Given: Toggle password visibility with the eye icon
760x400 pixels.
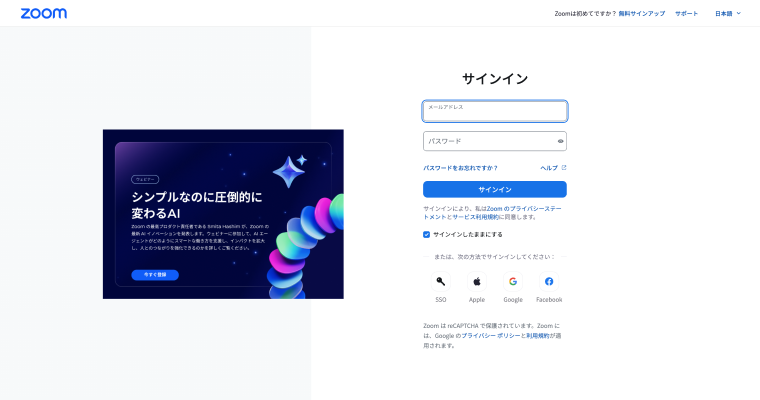Looking at the screenshot, I should point(560,142).
